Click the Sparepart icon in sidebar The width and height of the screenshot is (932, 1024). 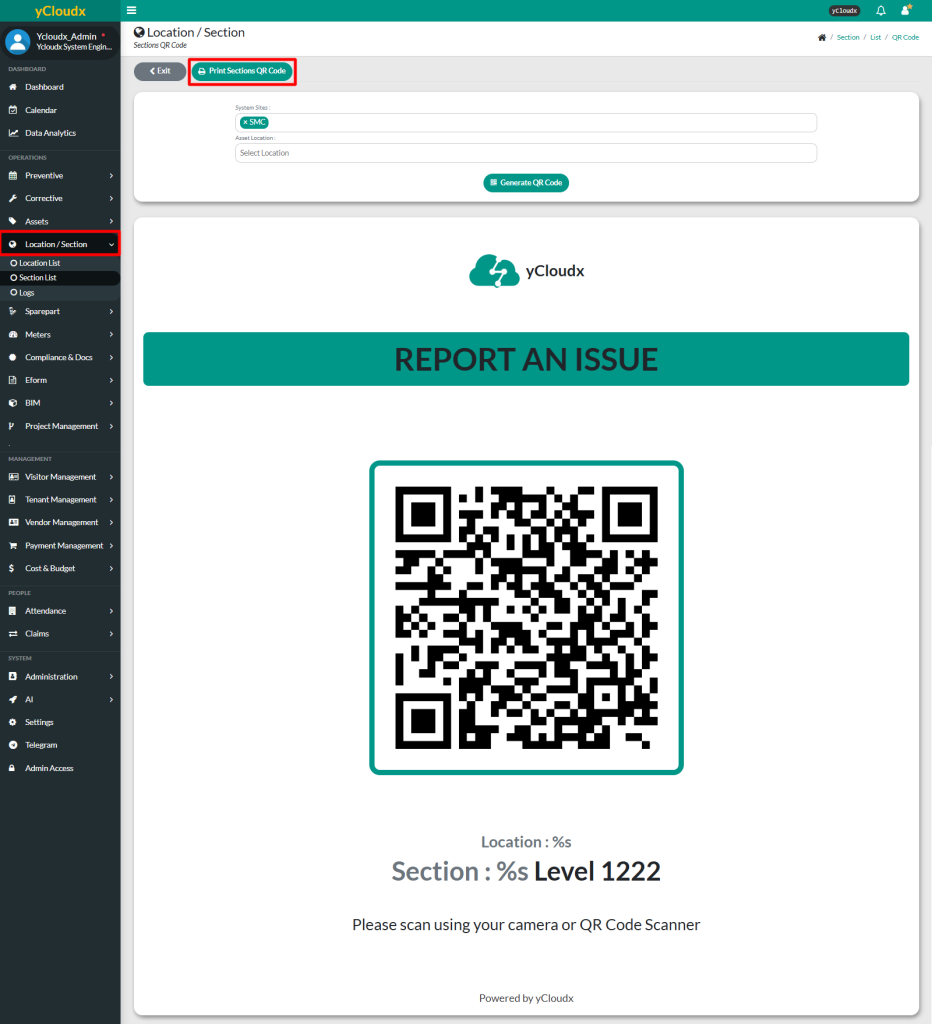(13, 312)
